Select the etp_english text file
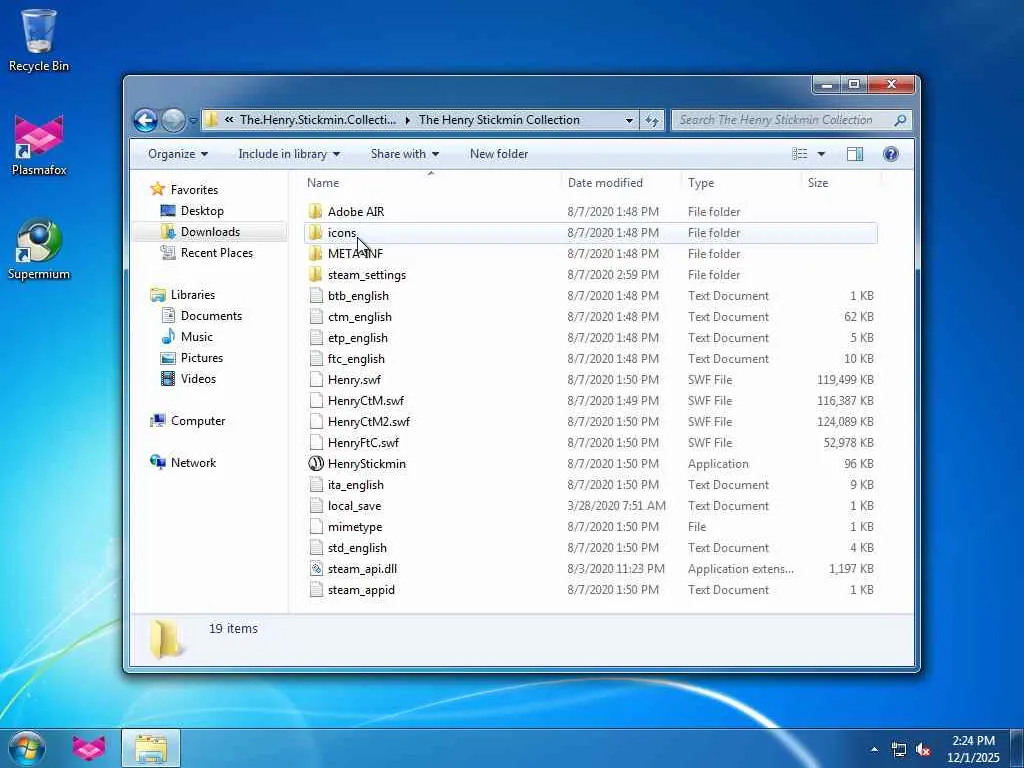This screenshot has width=1024, height=768. [590, 338]
